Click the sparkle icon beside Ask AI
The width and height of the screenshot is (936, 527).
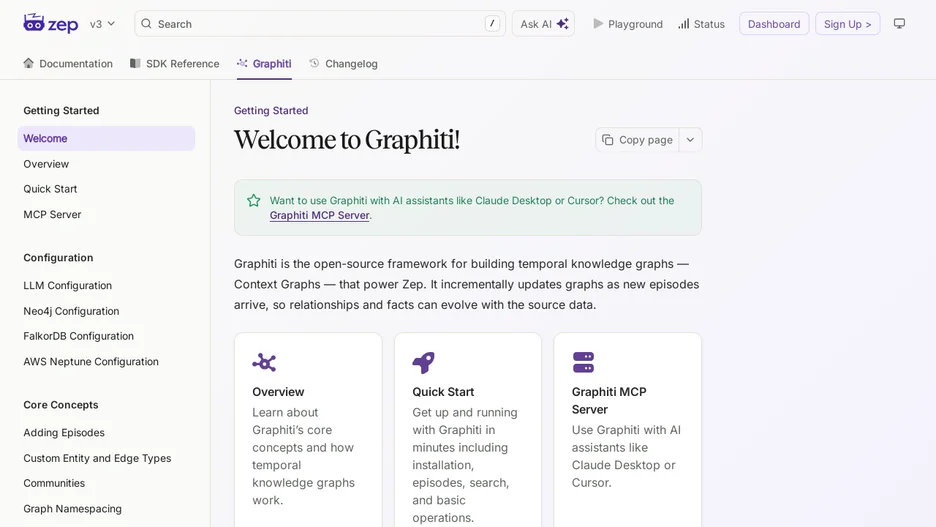pyautogui.click(x=562, y=24)
